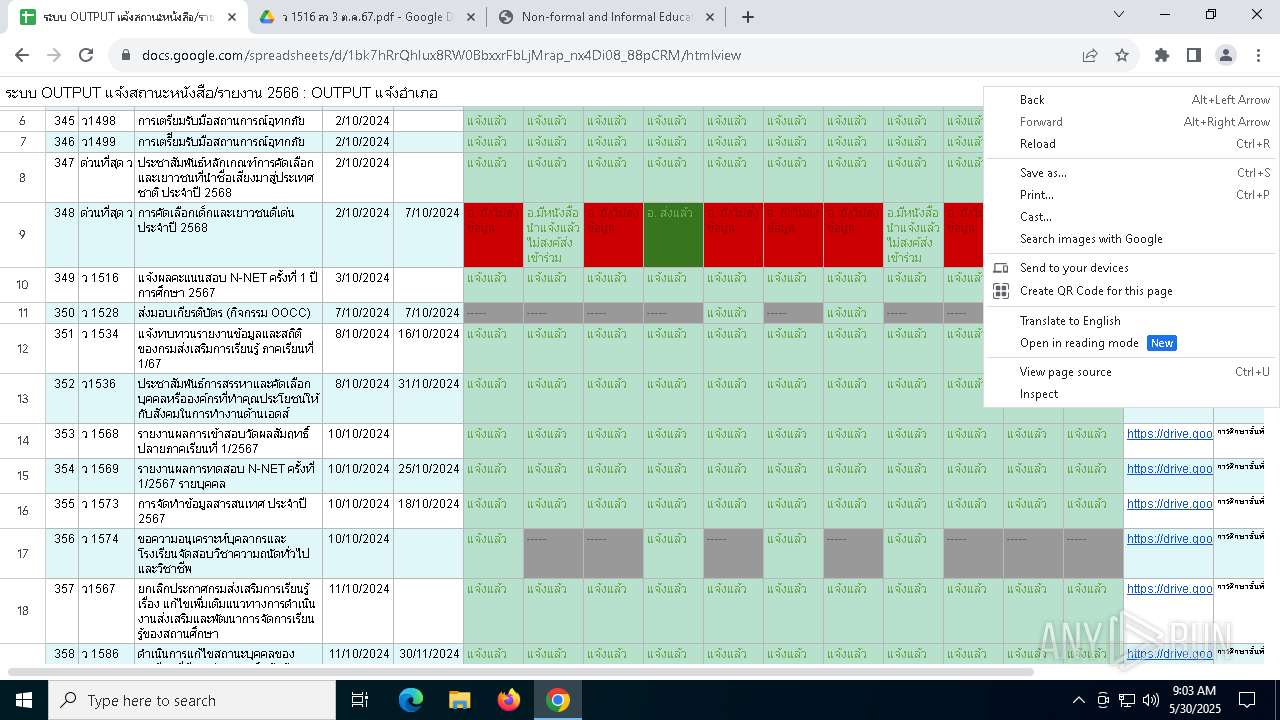1280x720 pixels.
Task: Select Create QR Code for this page
Action: click(1130, 291)
